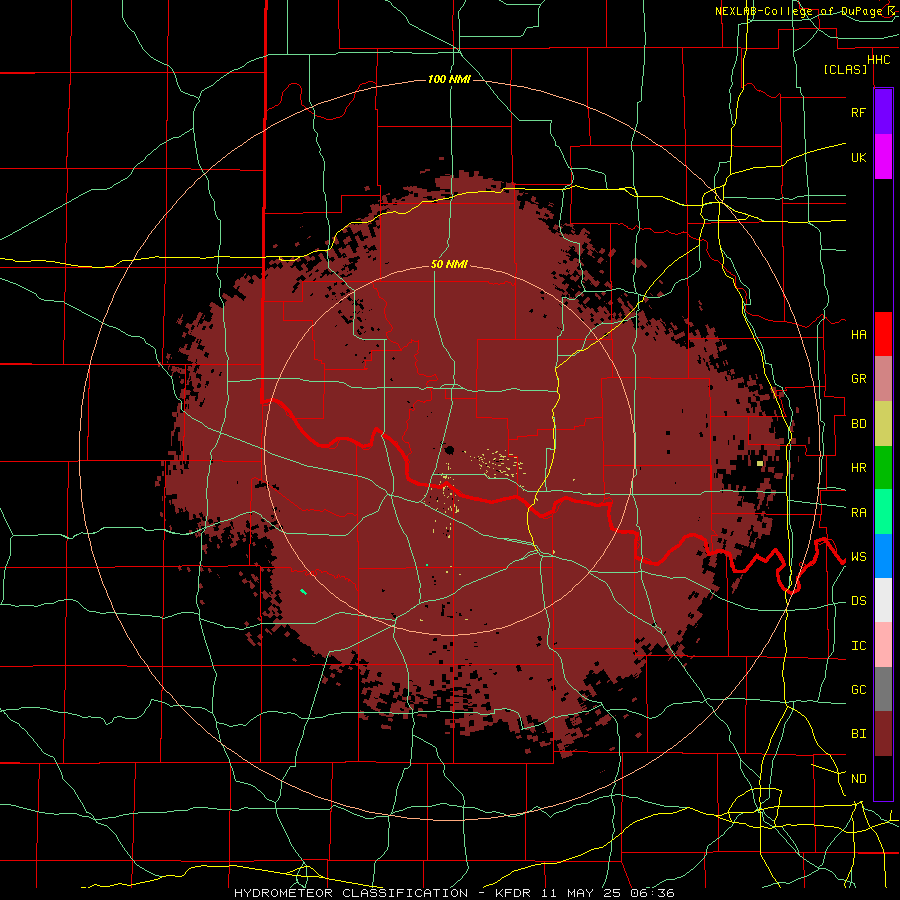
Task: Click the "HR" legend label
Action: (x=858, y=468)
